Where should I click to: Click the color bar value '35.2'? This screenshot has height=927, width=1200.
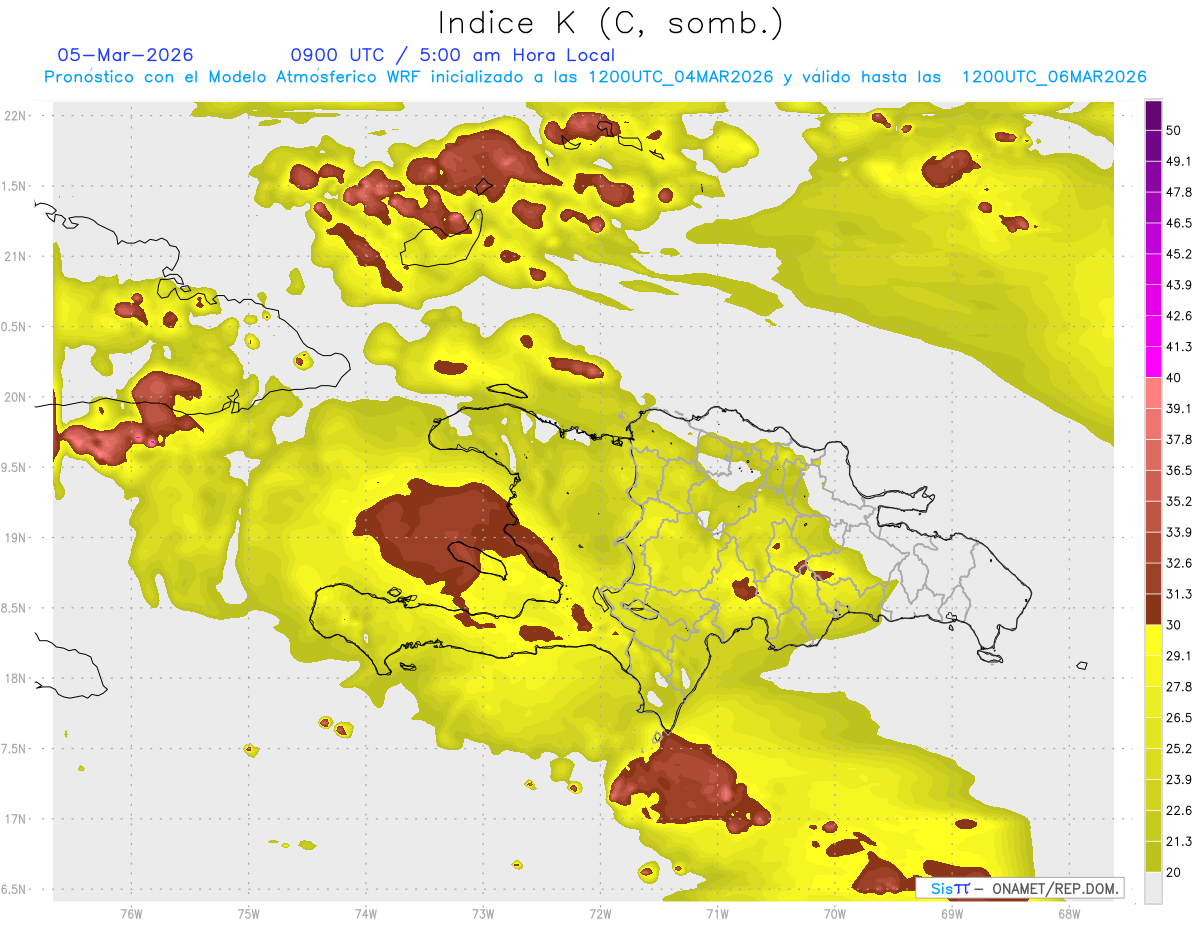(1179, 502)
